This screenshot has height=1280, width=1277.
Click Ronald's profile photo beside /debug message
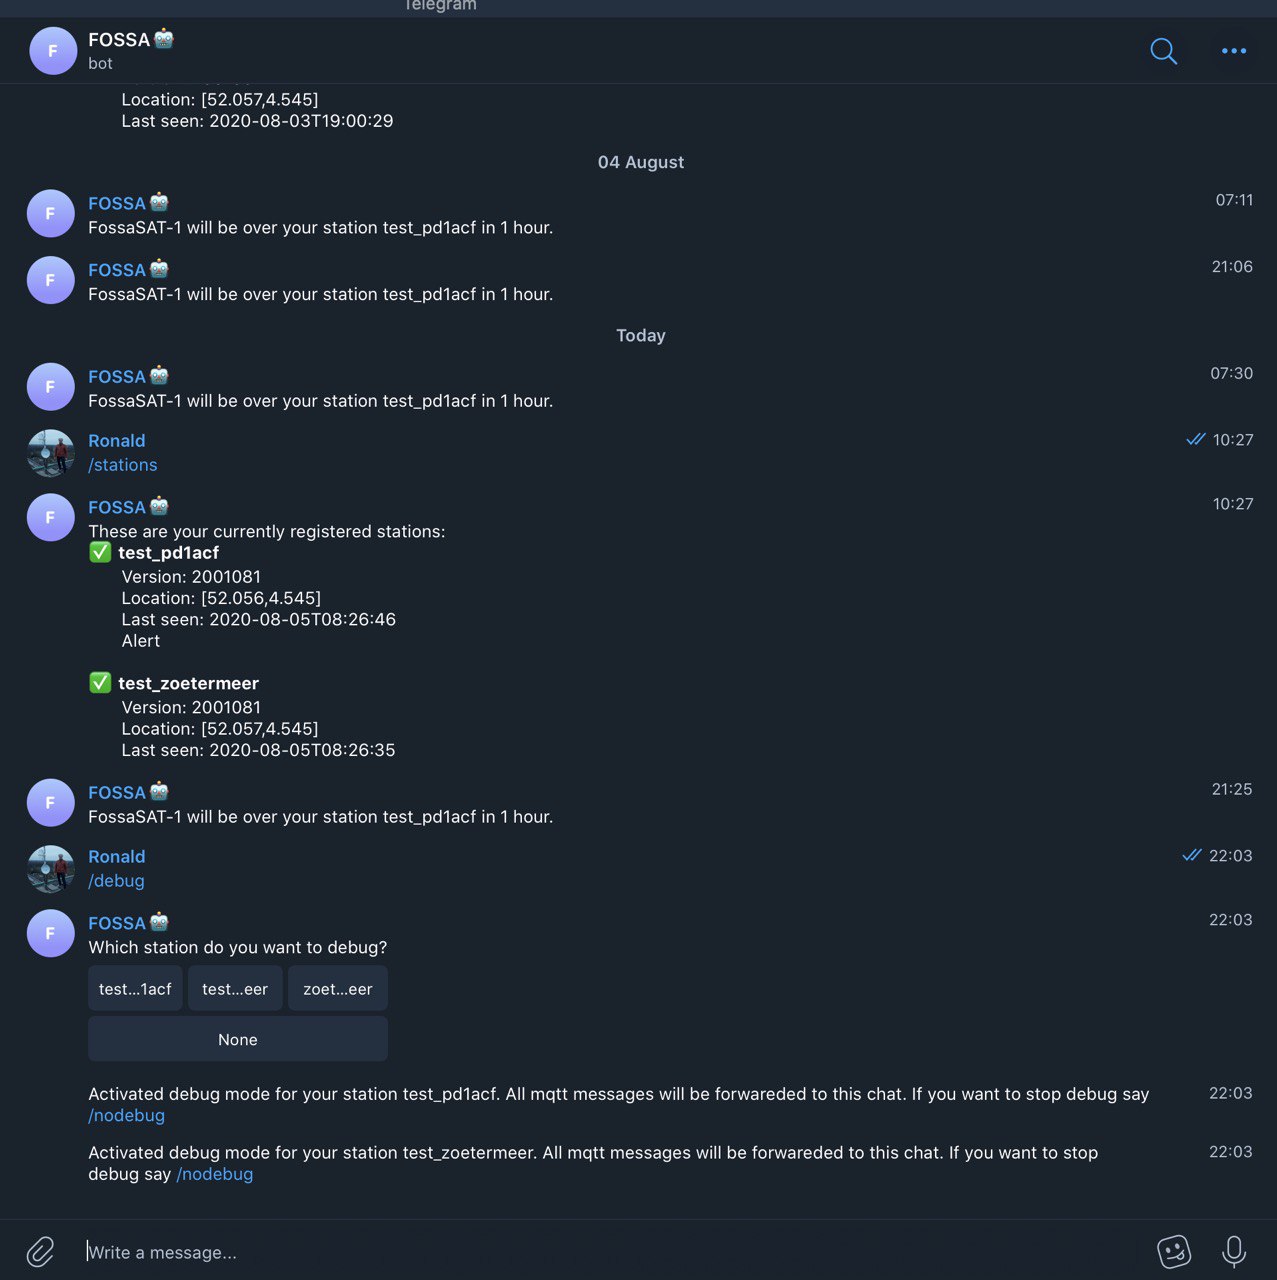(50, 869)
